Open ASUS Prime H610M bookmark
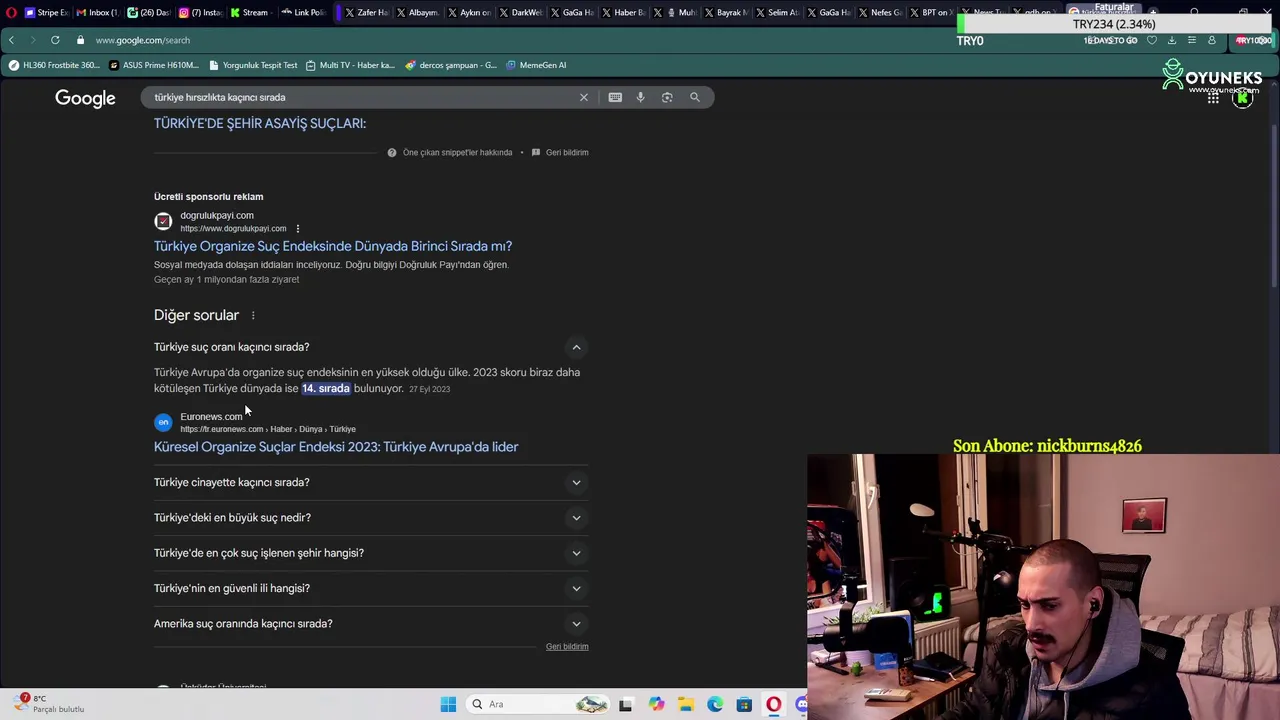Screen dimensions: 1280x720 click(154, 65)
